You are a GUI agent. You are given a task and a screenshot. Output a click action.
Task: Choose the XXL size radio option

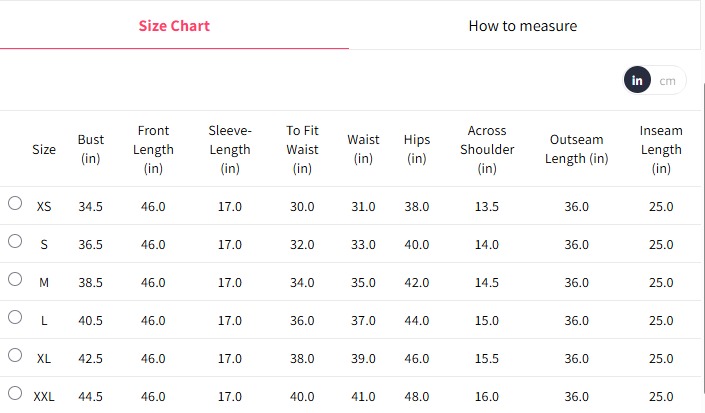click(x=15, y=393)
